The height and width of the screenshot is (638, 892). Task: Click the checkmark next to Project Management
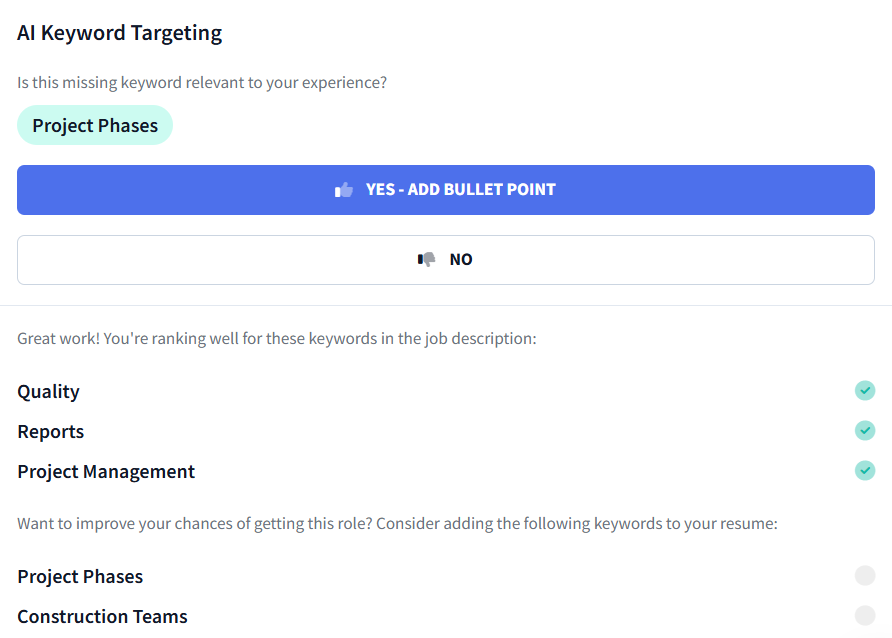(x=865, y=471)
